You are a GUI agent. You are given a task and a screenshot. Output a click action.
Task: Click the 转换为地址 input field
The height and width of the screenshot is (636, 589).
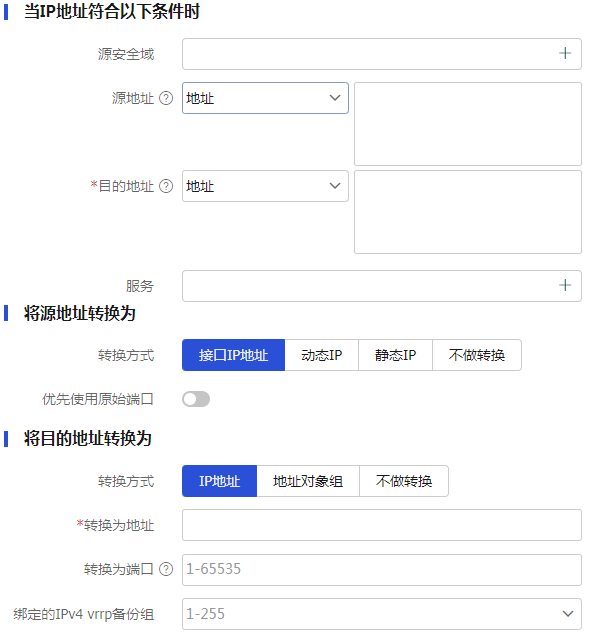pyautogui.click(x=382, y=525)
